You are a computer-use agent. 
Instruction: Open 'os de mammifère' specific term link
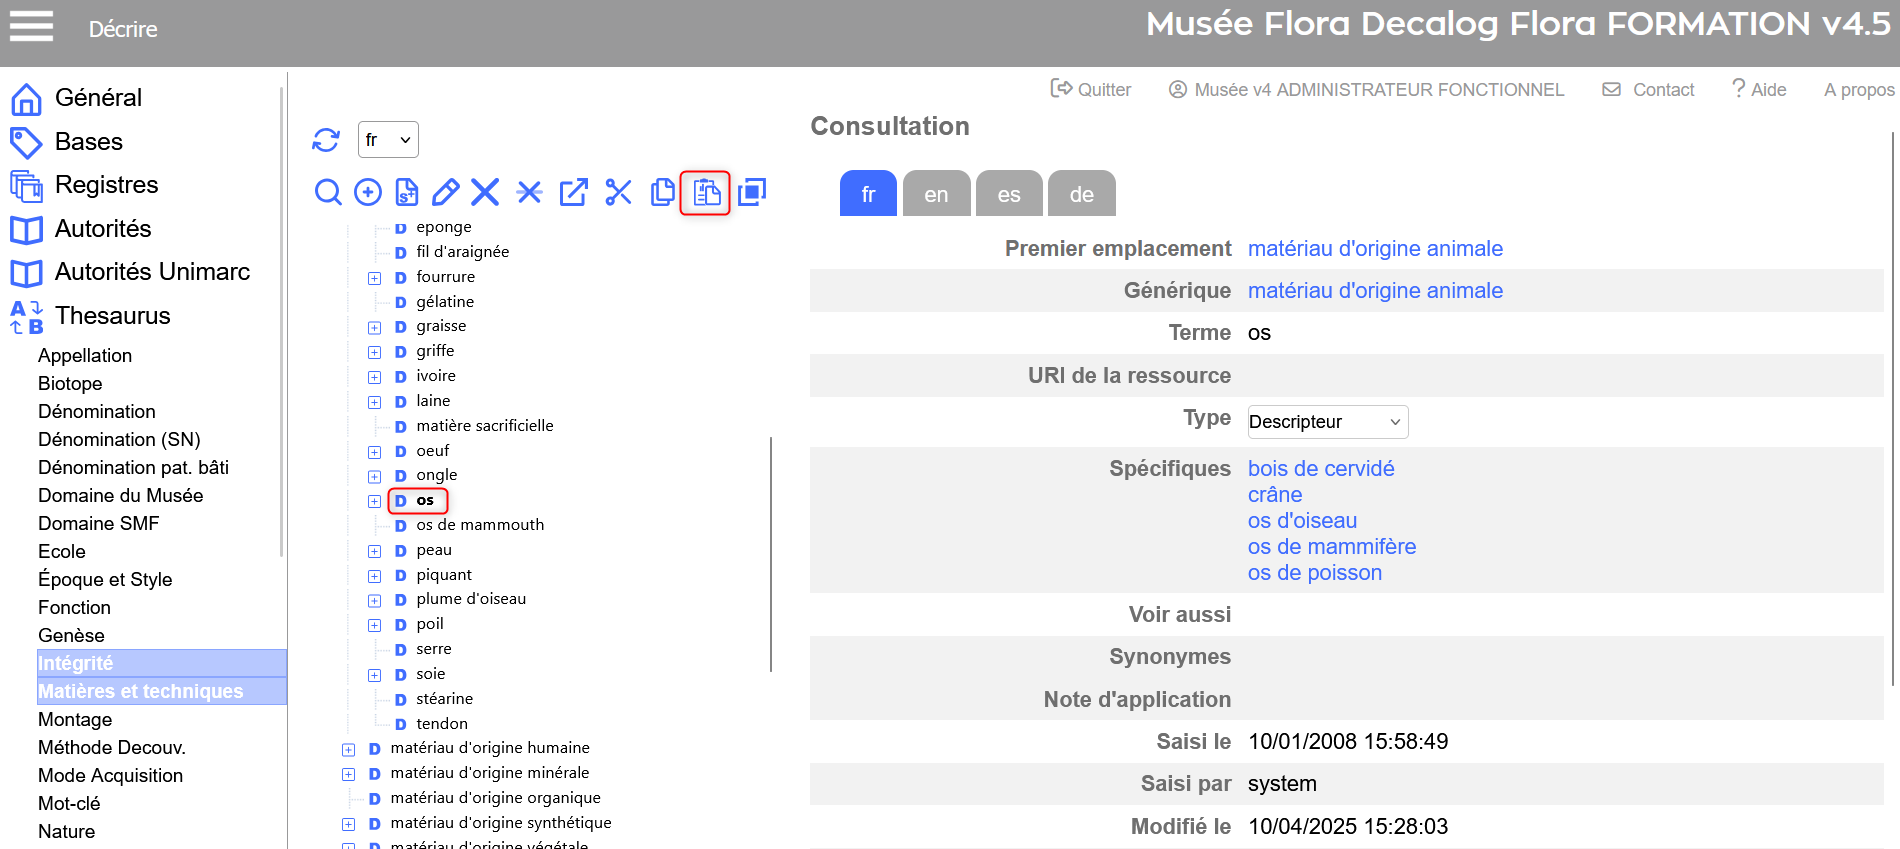pyautogui.click(x=1331, y=547)
